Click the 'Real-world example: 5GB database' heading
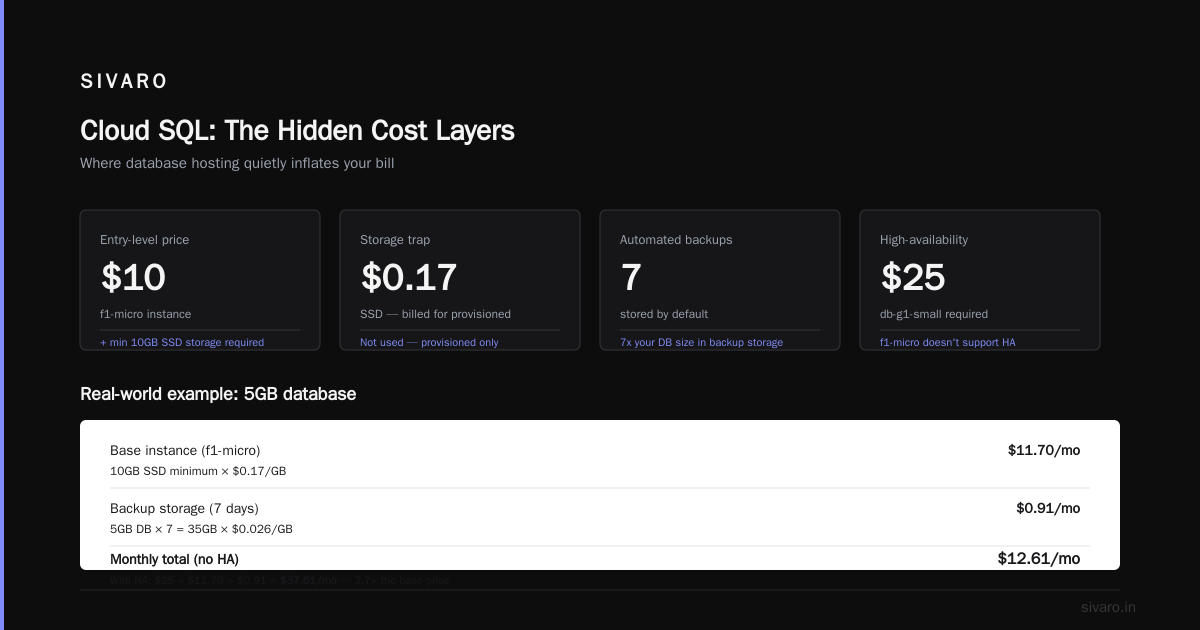Screen dimensions: 1200x630 click(x=218, y=394)
